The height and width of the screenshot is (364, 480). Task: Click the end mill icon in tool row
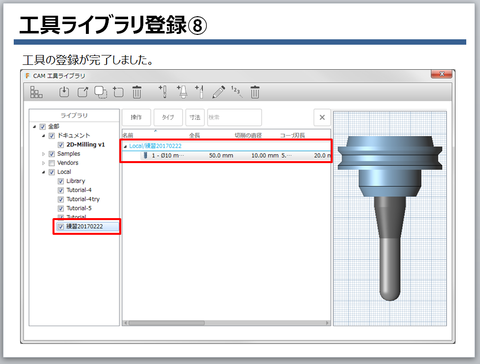(x=145, y=155)
